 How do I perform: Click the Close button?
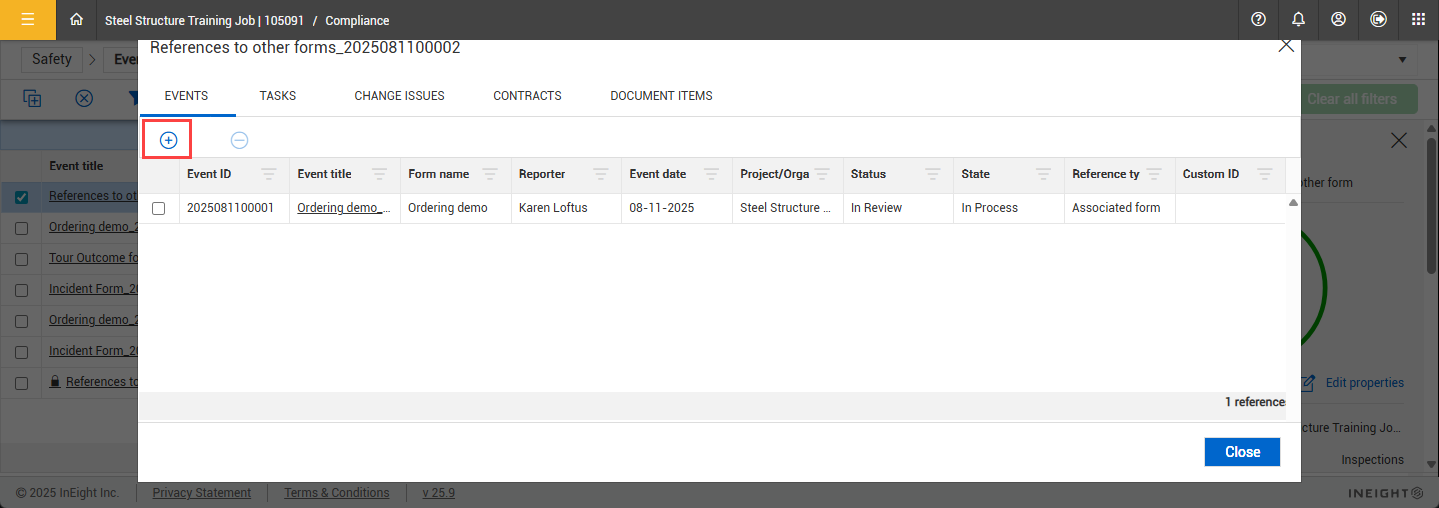[1242, 452]
